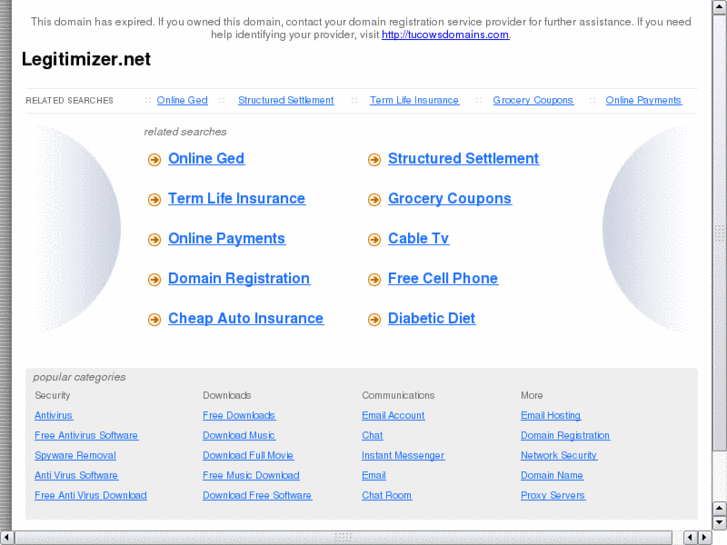Go to Download Full Movie link
727x545 pixels.
coord(248,456)
